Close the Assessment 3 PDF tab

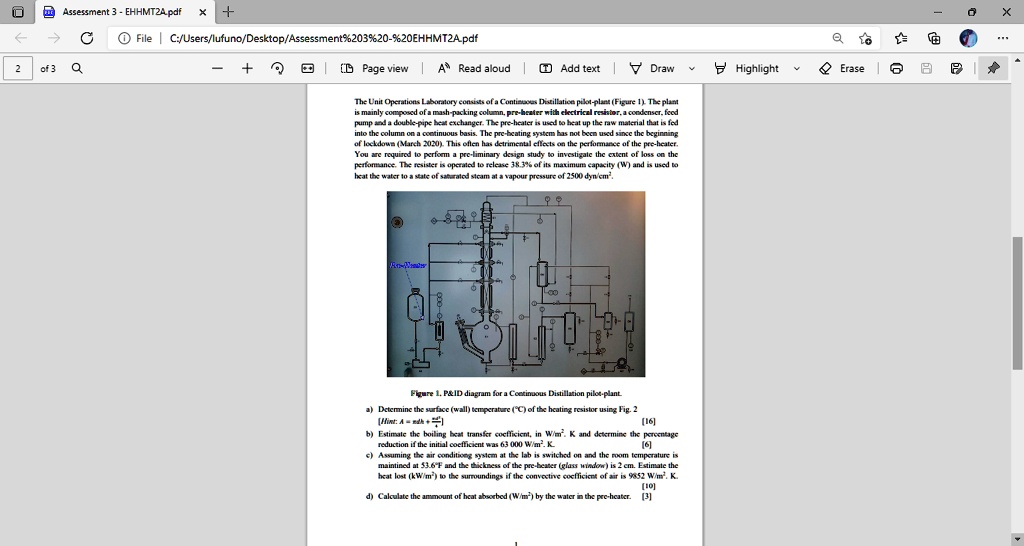[202, 12]
